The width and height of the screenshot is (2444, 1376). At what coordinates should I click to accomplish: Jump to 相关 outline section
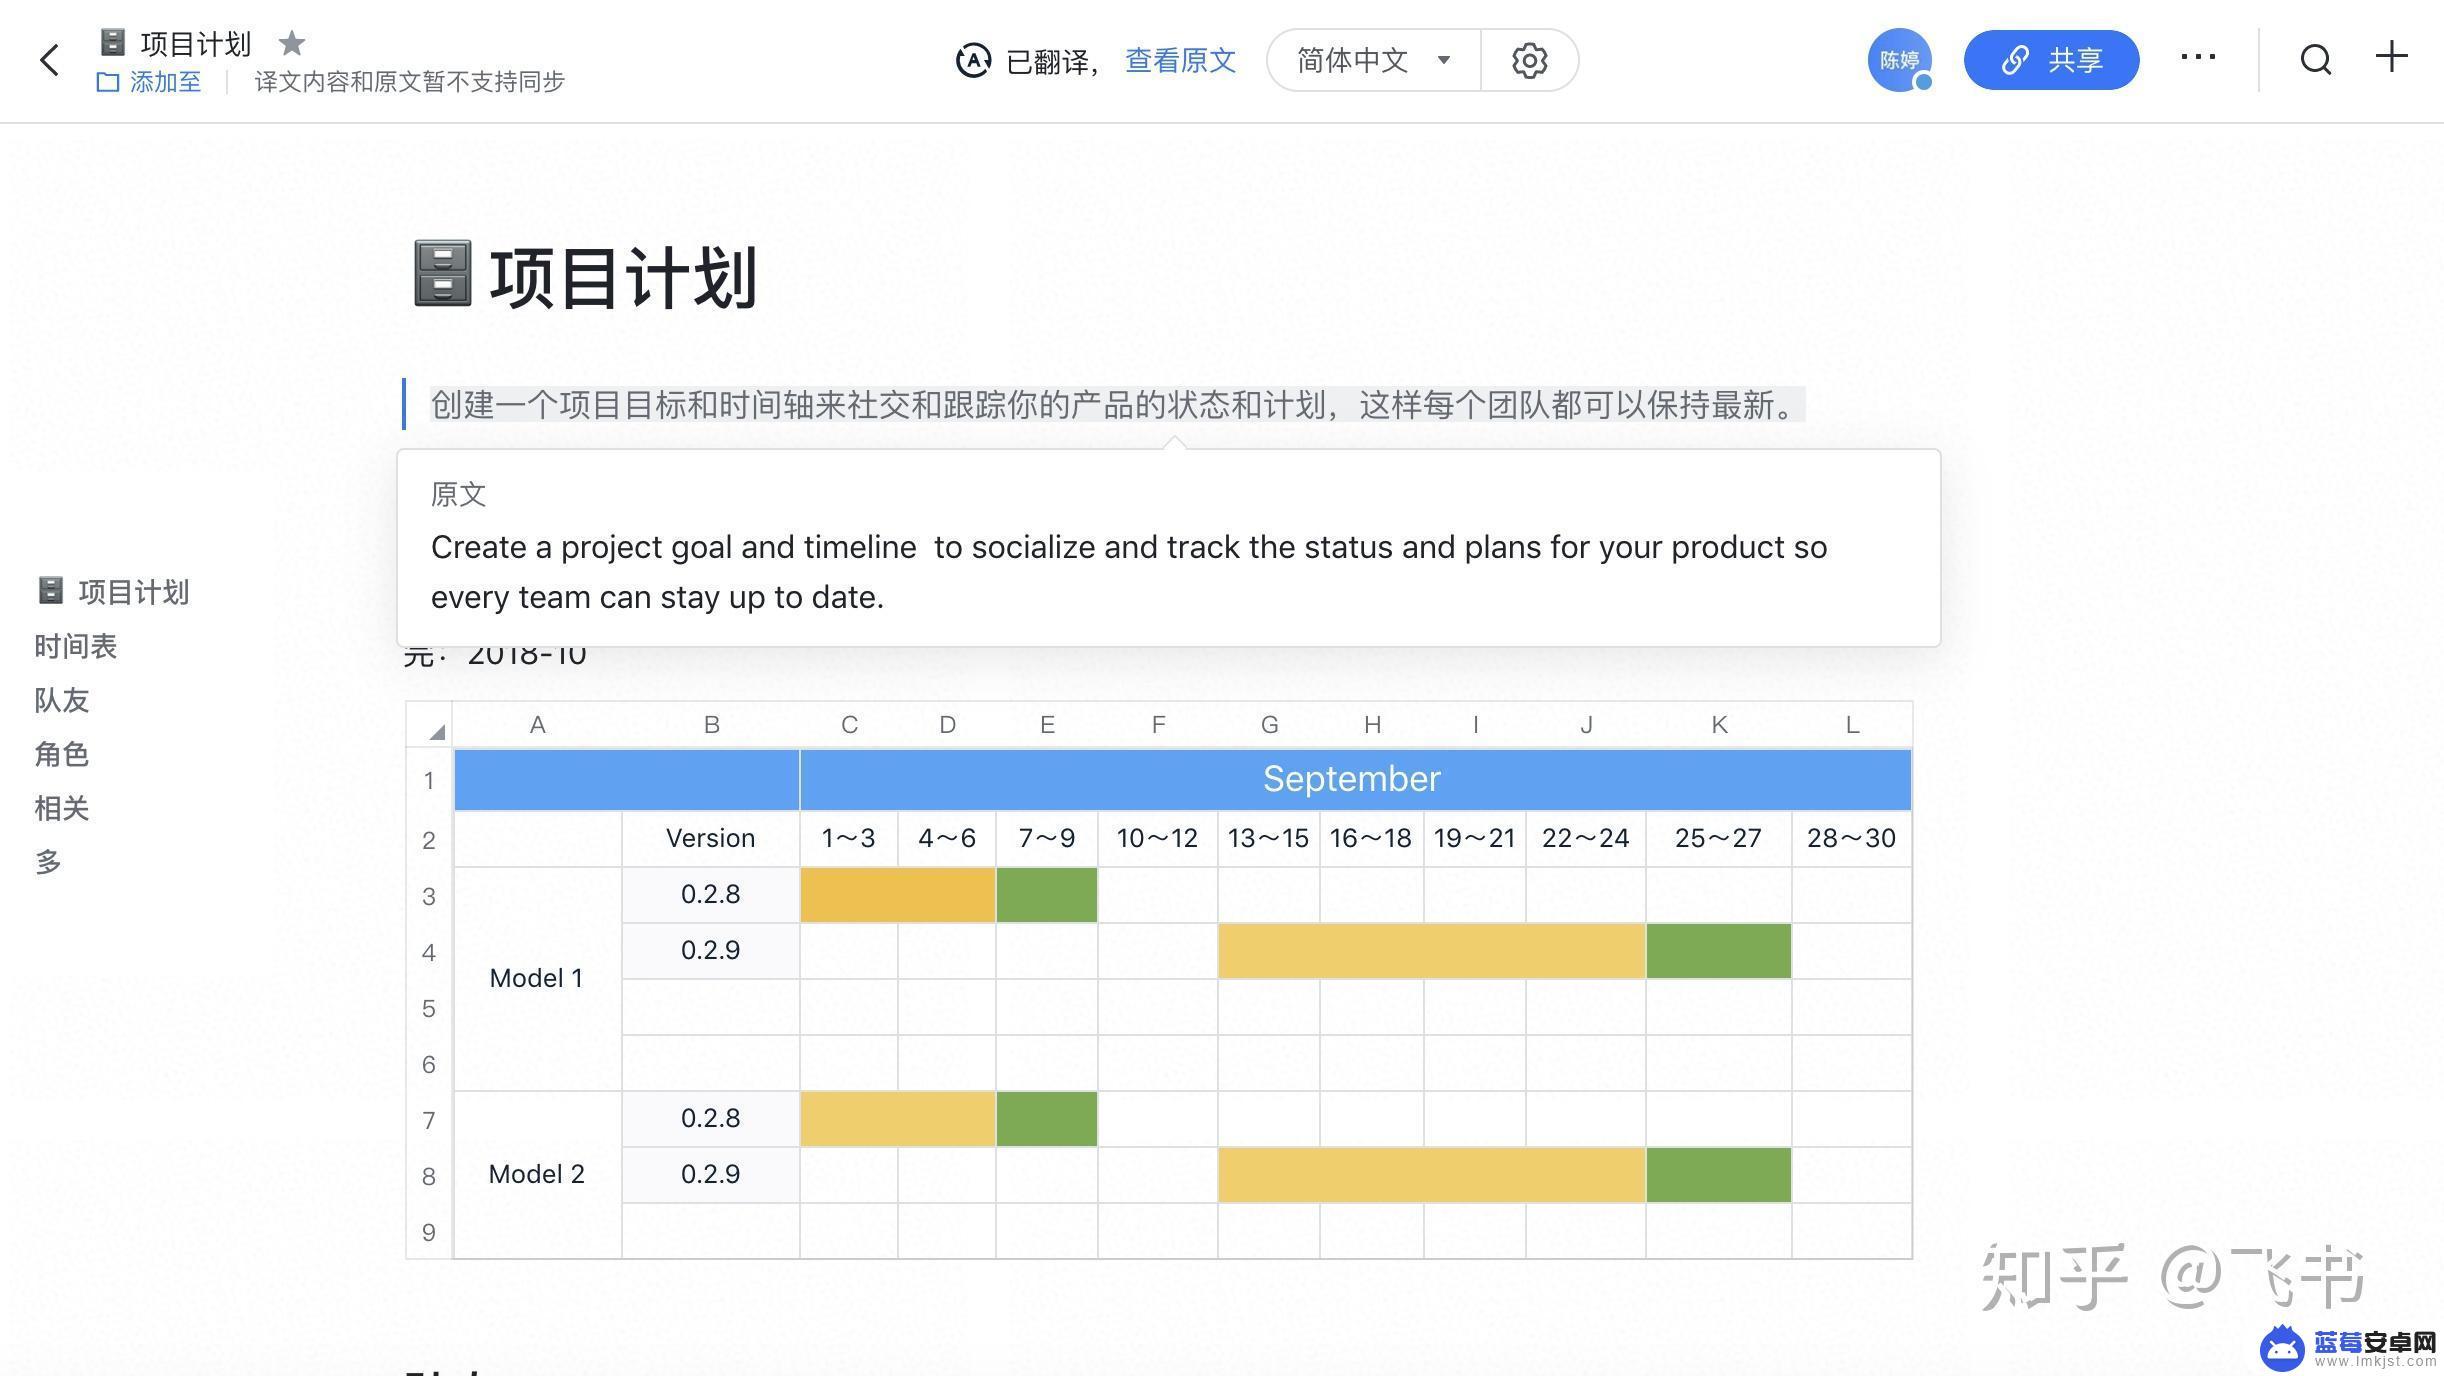tap(62, 808)
